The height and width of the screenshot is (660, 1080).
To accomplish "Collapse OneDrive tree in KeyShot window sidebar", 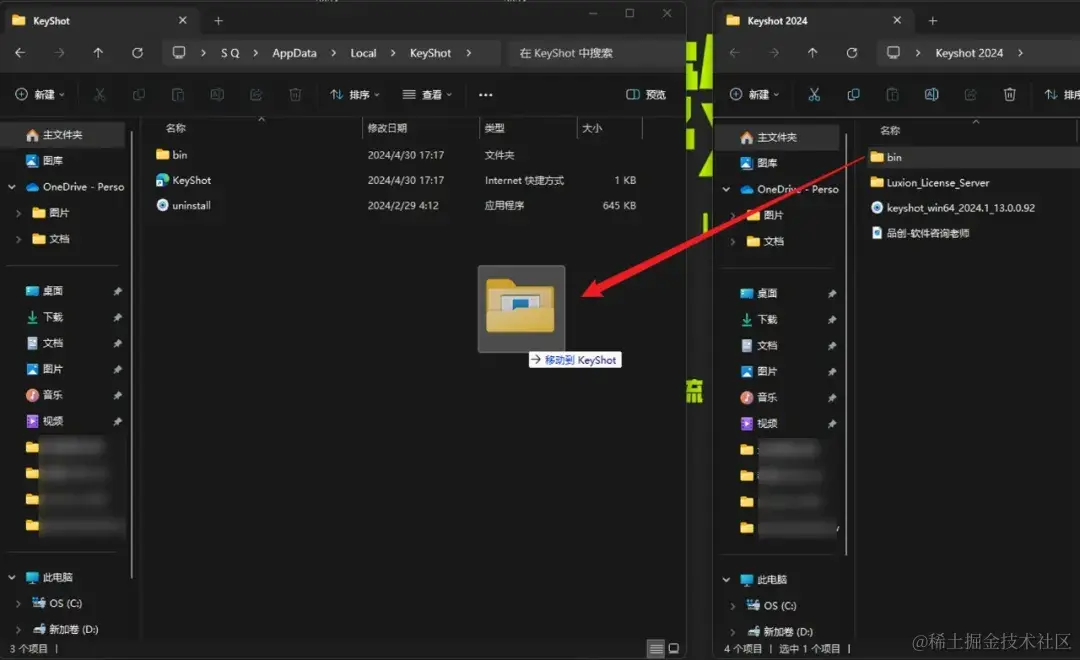I will tap(12, 187).
